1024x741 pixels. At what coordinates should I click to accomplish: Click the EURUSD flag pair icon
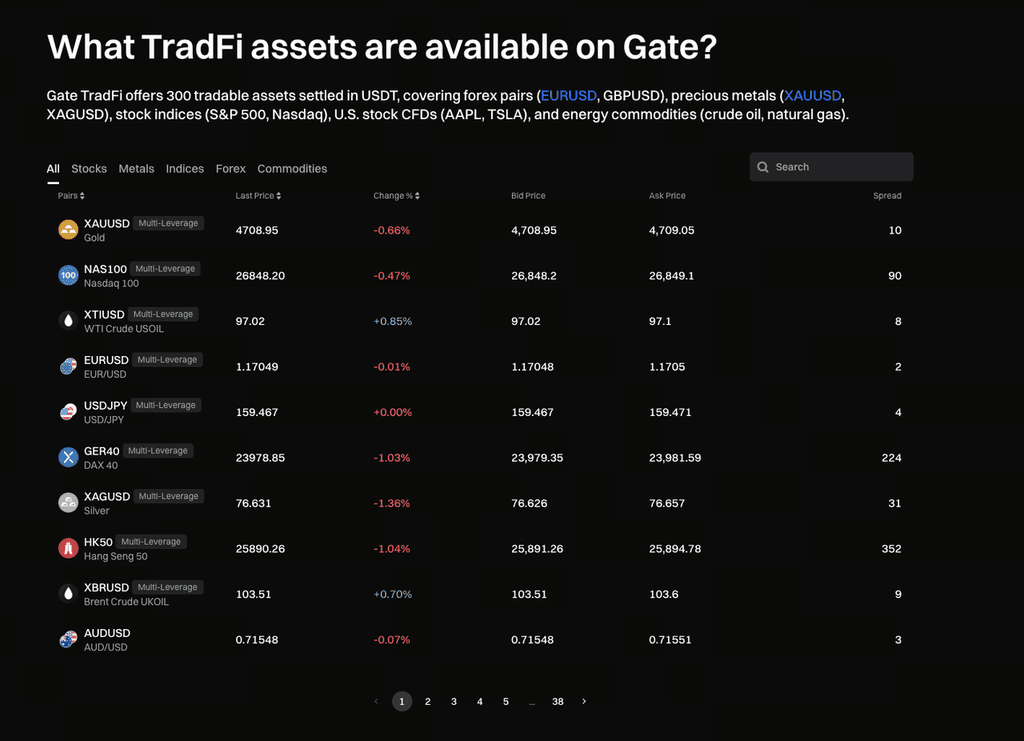(x=68, y=366)
